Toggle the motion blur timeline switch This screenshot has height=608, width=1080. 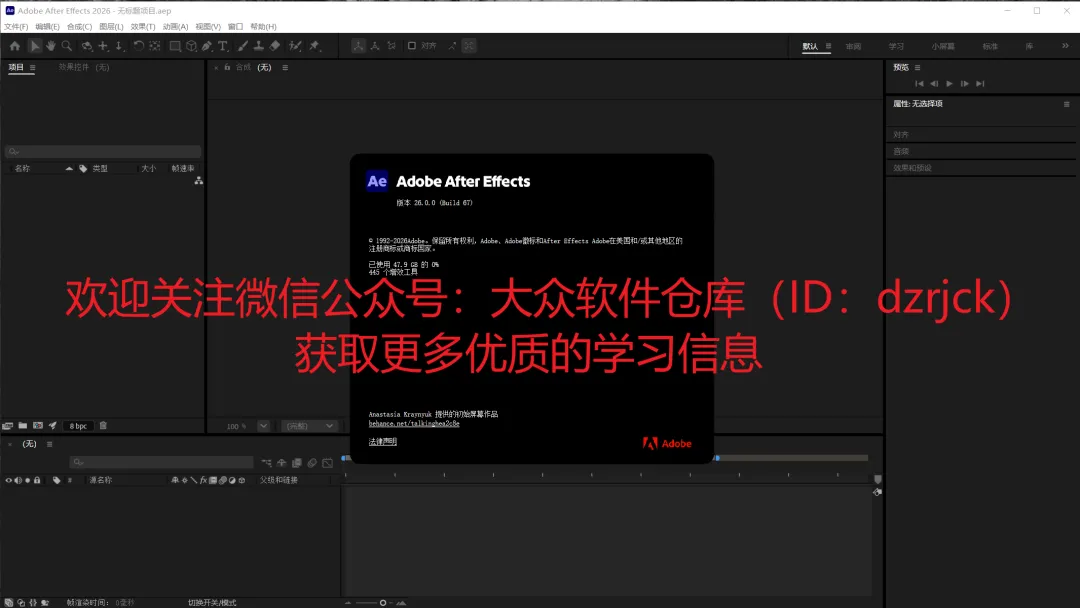click(312, 463)
